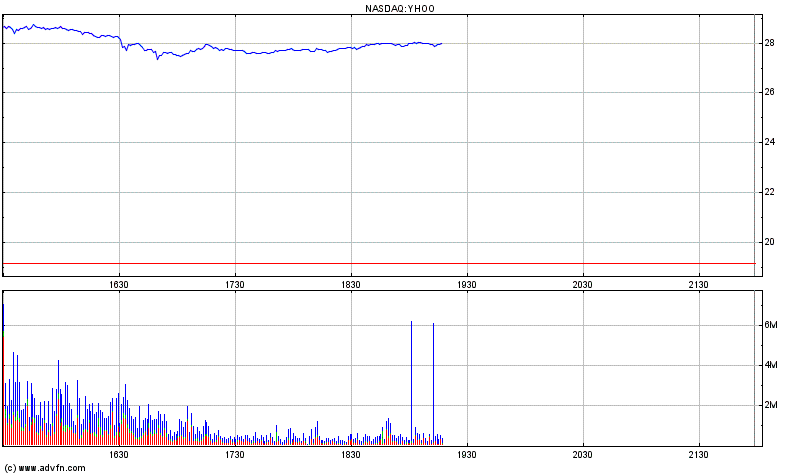Image resolution: width=800 pixels, height=475 pixels.
Task: Click the NASDAQ:YHOO chart title
Action: [400, 8]
